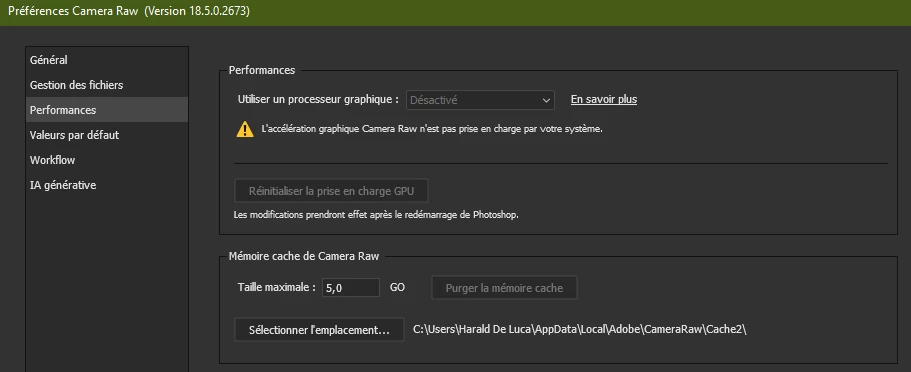Open the IA générative section
911x372 pixels.
[107, 185]
